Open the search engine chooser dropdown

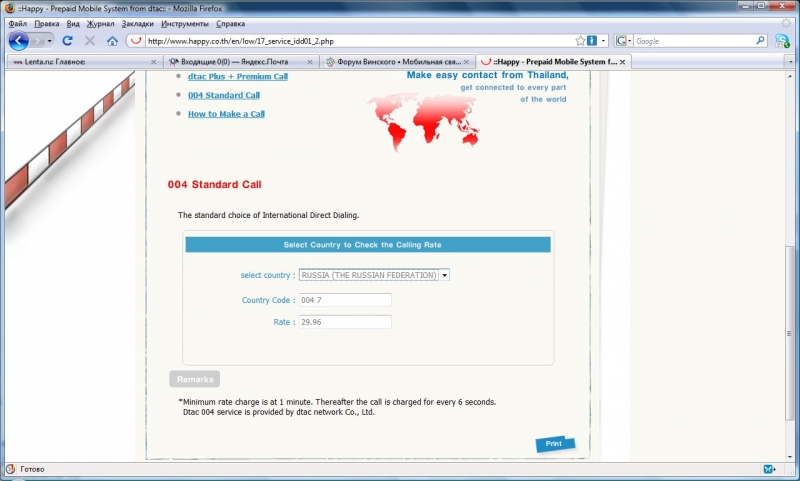[623, 41]
